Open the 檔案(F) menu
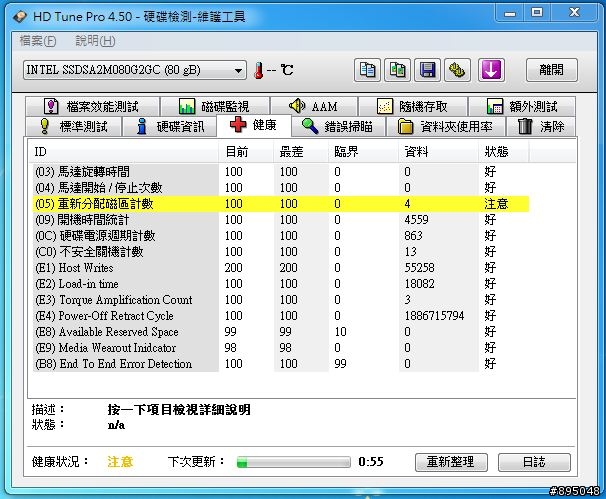The width and height of the screenshot is (606, 499). [38, 41]
